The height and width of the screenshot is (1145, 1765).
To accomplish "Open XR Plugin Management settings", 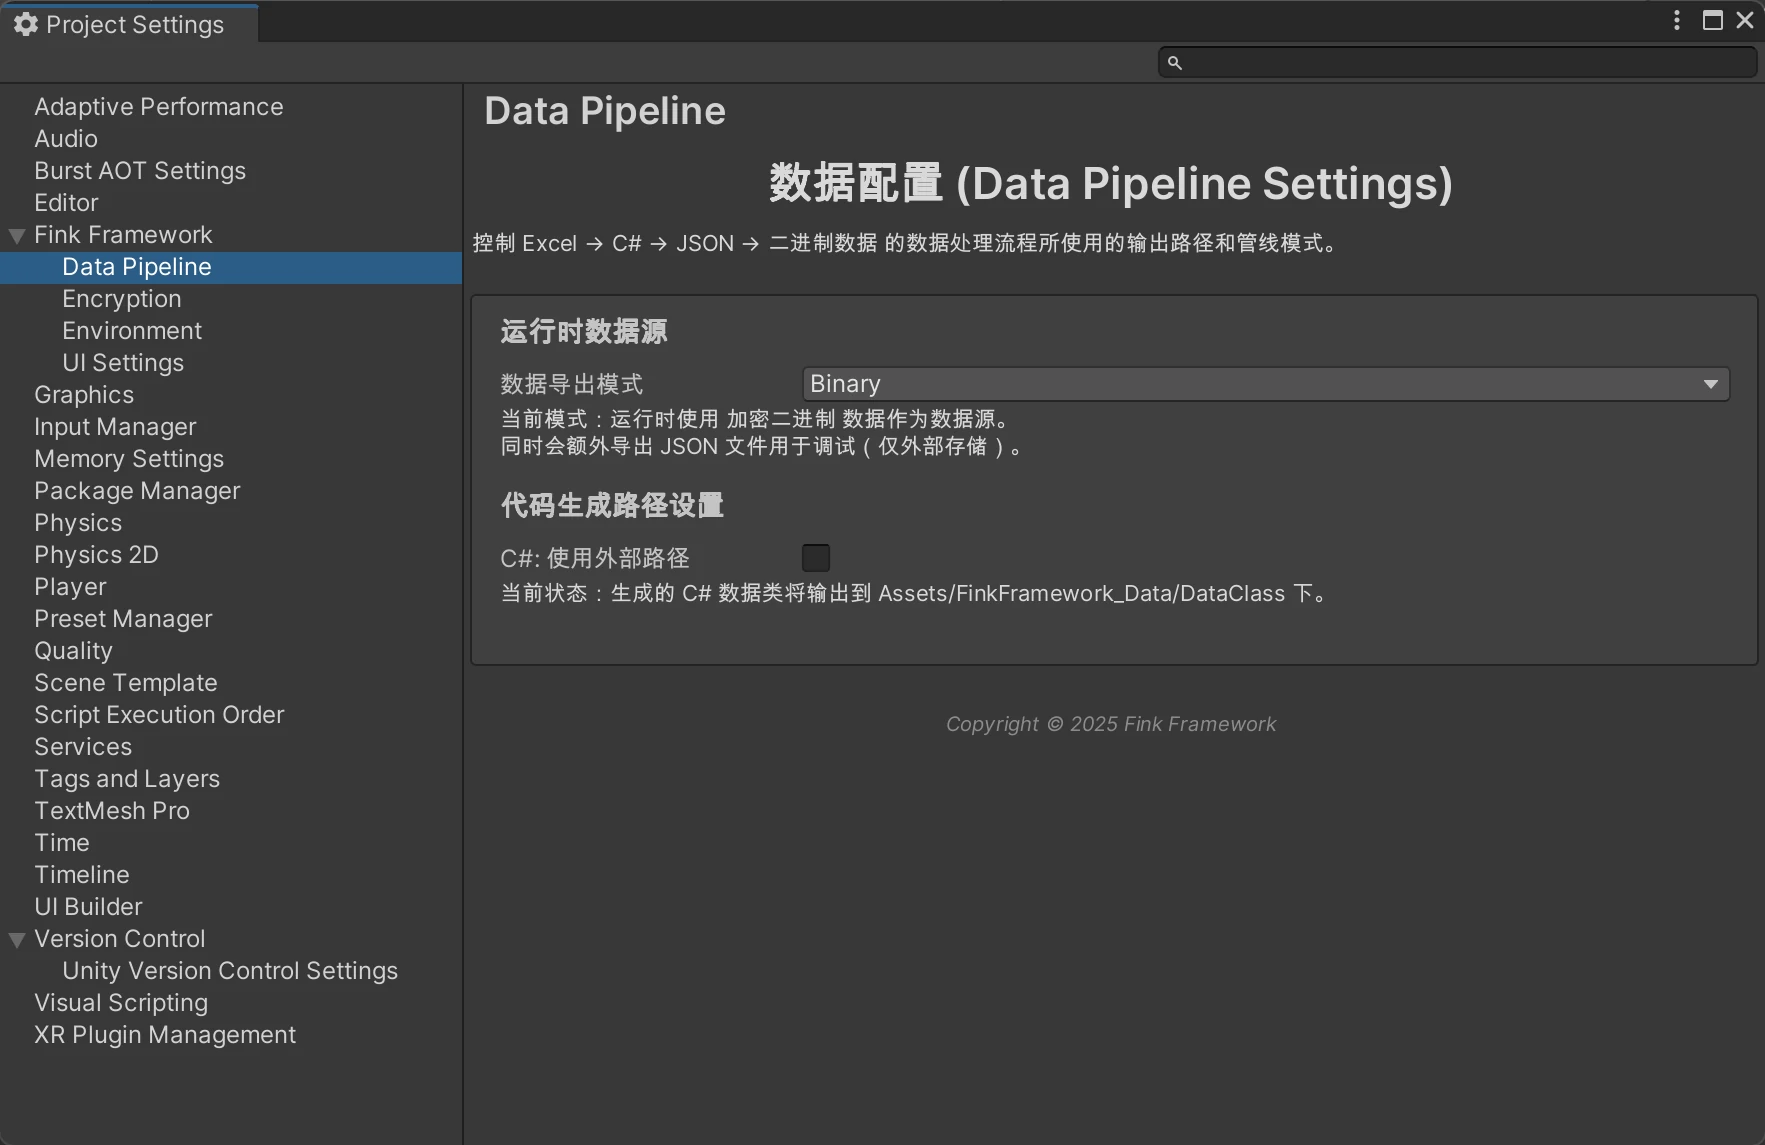I will click(165, 1035).
